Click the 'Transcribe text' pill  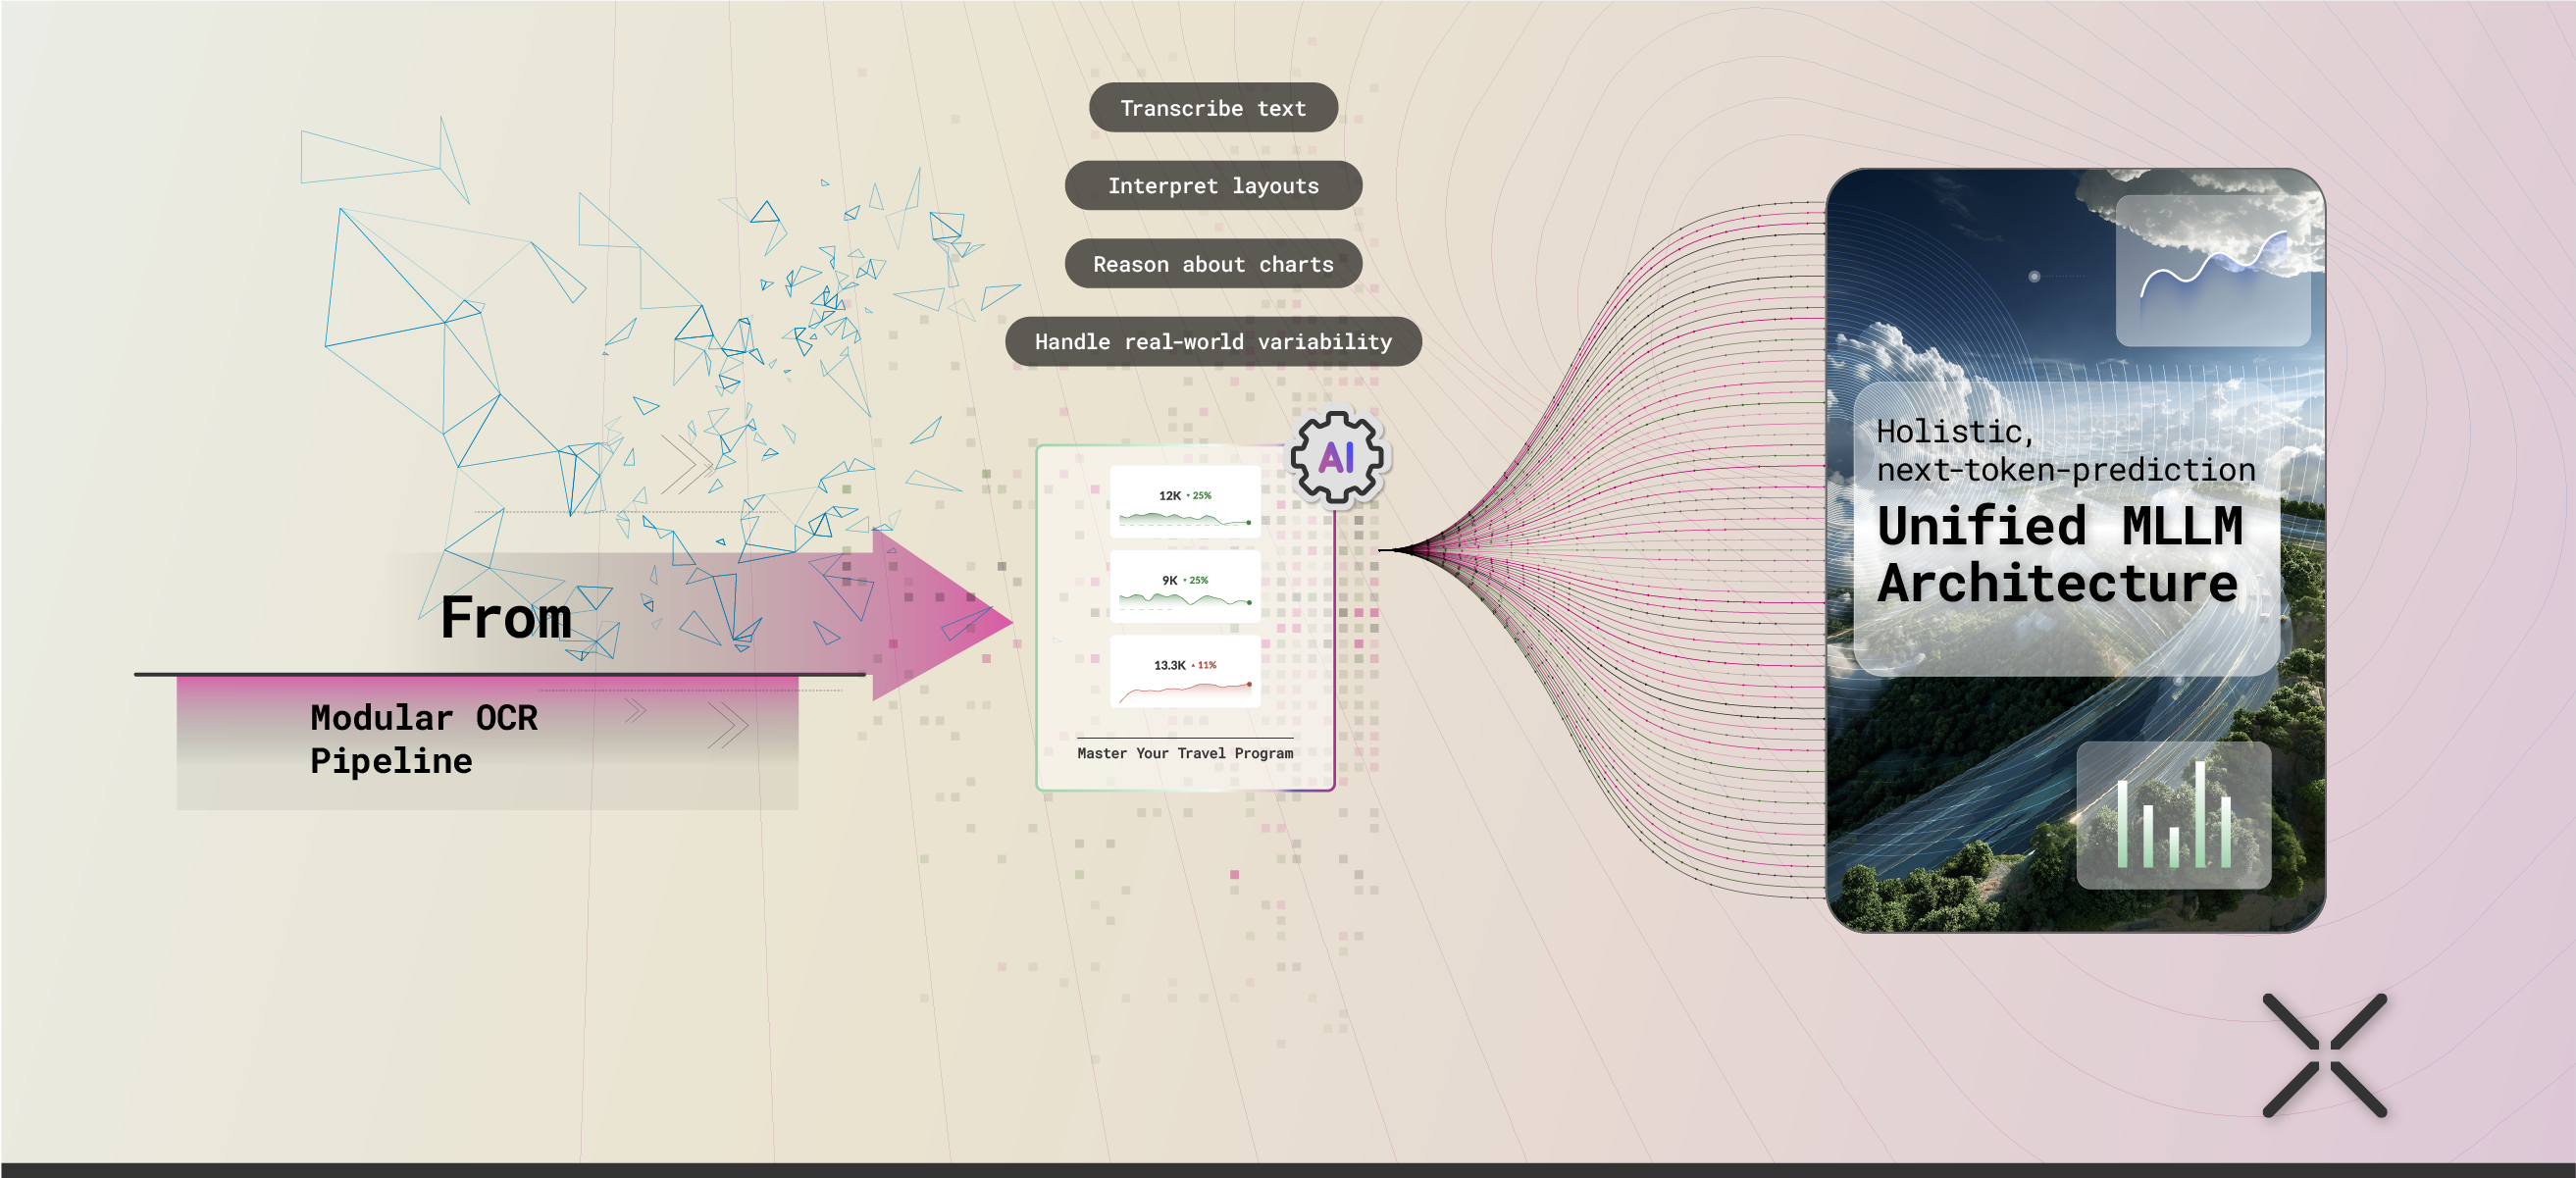pyautogui.click(x=1213, y=107)
